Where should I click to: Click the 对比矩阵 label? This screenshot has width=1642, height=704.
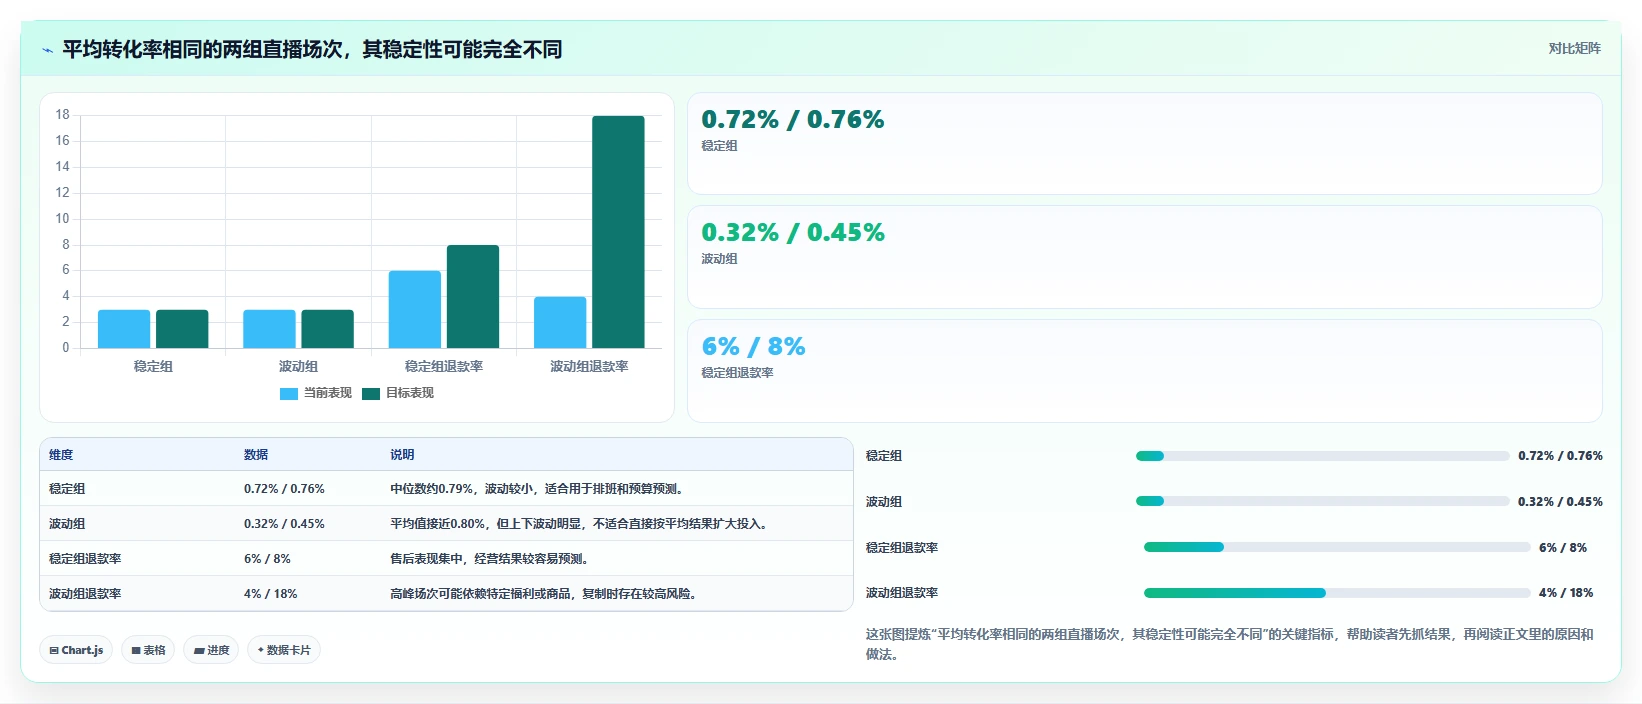(1574, 49)
